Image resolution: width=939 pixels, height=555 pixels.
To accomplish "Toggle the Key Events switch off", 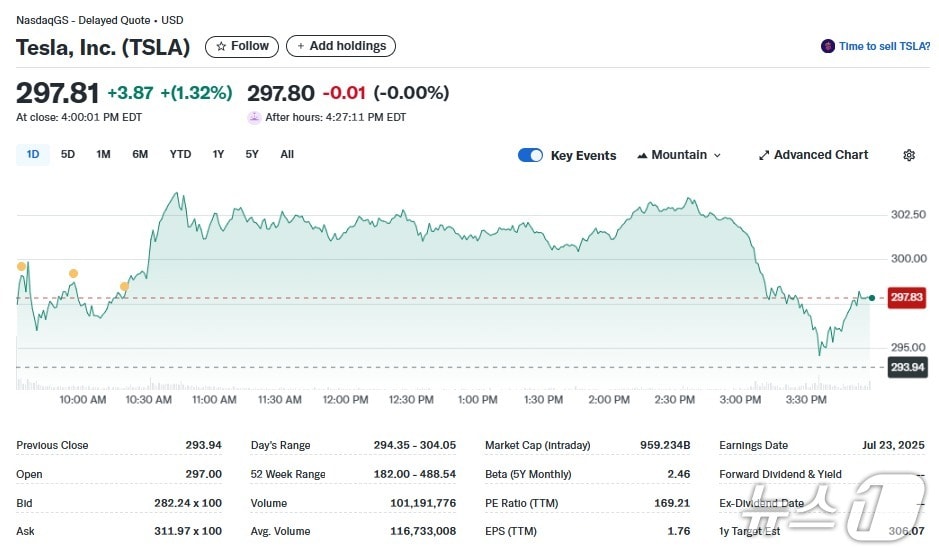I will tap(530, 155).
